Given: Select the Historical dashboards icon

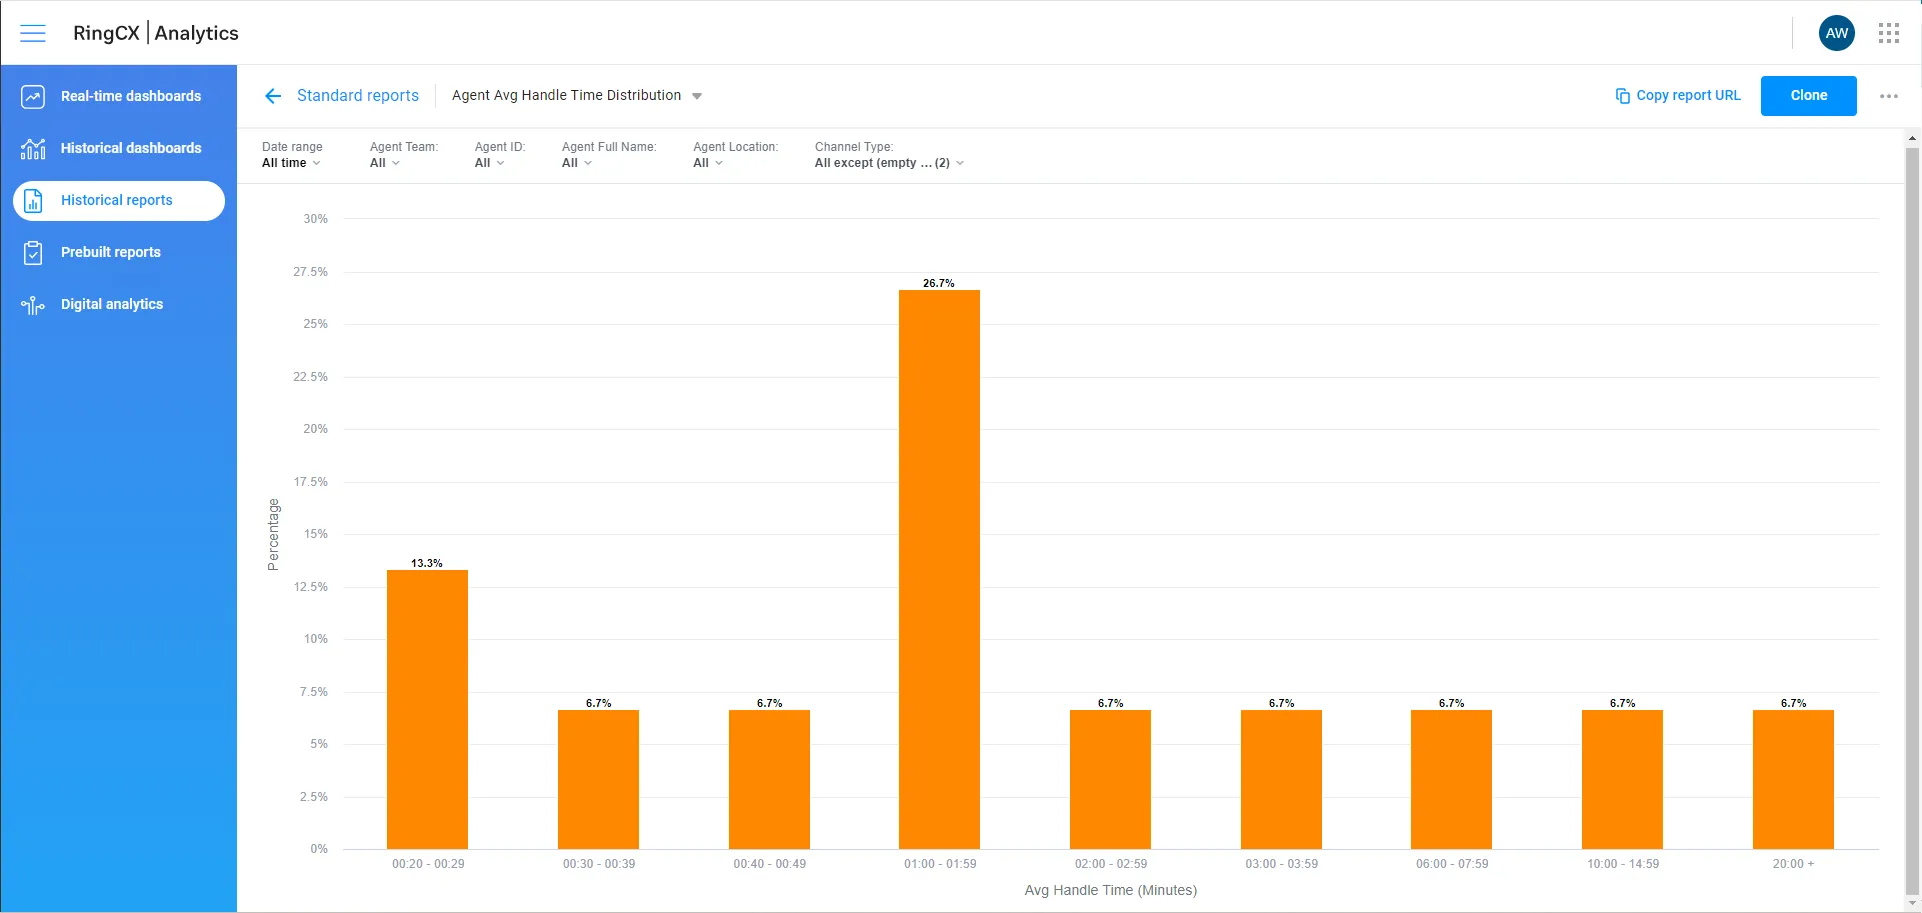Looking at the screenshot, I should pos(33,148).
